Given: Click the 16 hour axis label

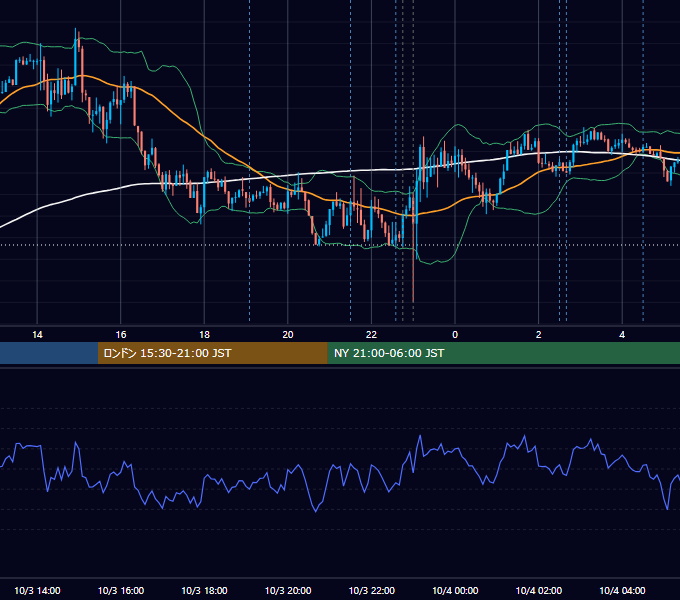Looking at the screenshot, I should pos(121,335).
